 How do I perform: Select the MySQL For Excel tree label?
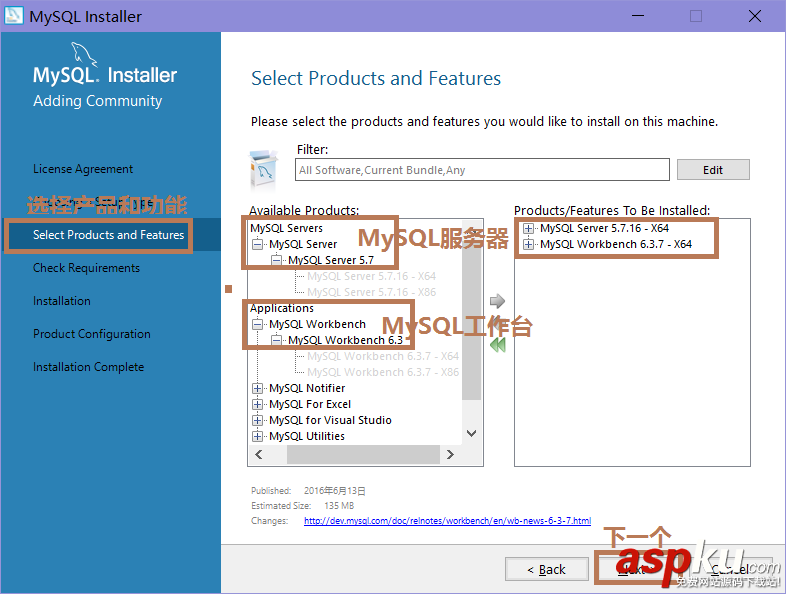(310, 405)
